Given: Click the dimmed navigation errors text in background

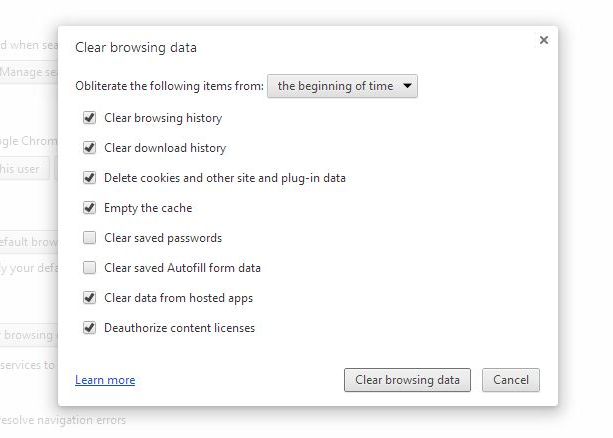Looking at the screenshot, I should (x=62, y=420).
